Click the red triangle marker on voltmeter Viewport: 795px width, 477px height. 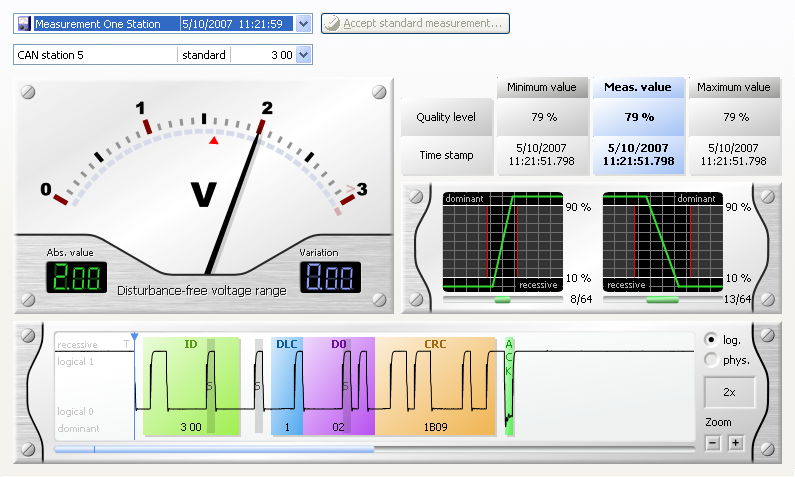tap(212, 140)
